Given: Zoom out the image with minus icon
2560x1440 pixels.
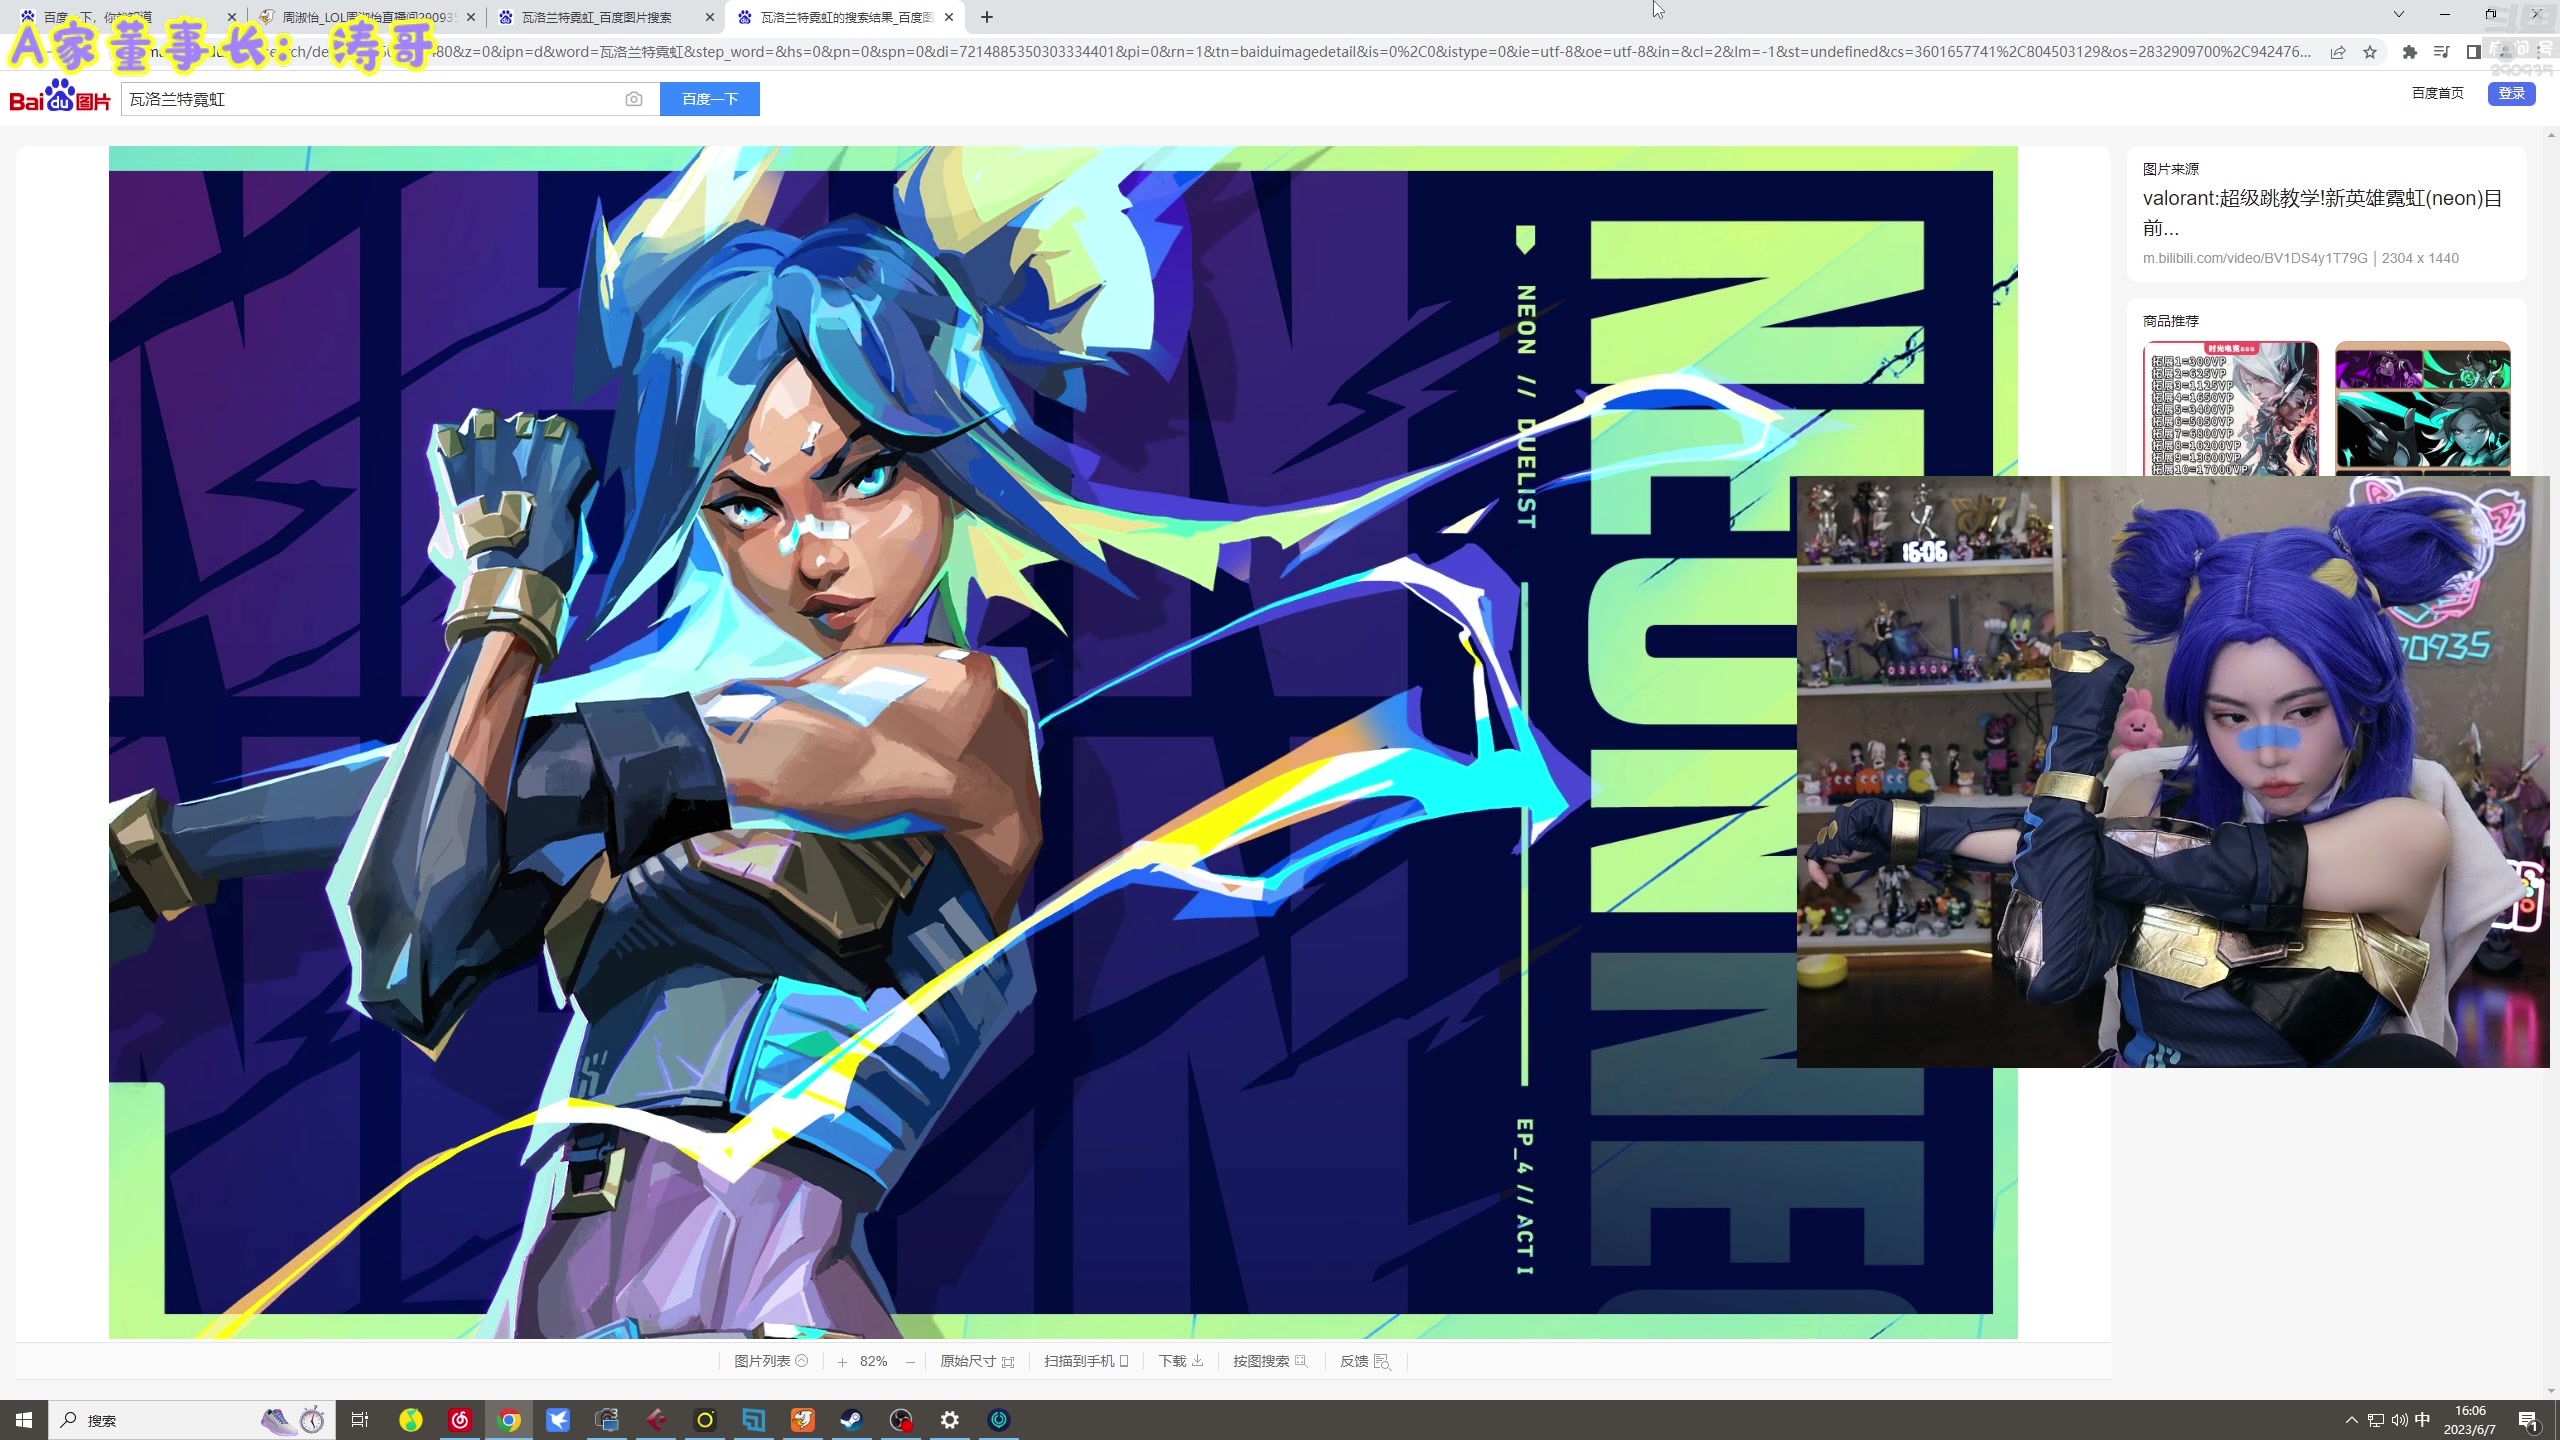Looking at the screenshot, I should pos(910,1362).
